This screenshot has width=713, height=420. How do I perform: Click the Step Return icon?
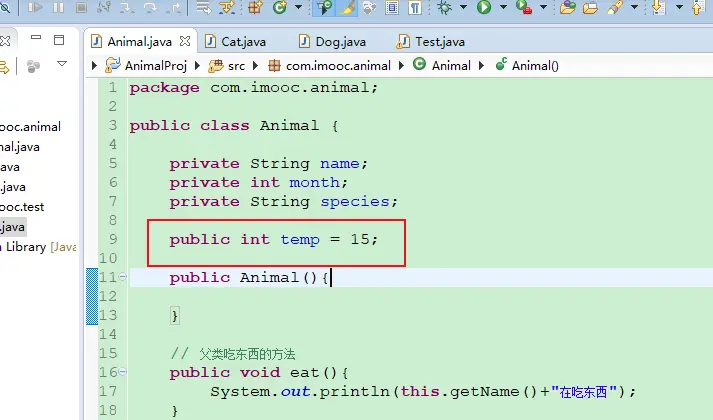coord(173,7)
